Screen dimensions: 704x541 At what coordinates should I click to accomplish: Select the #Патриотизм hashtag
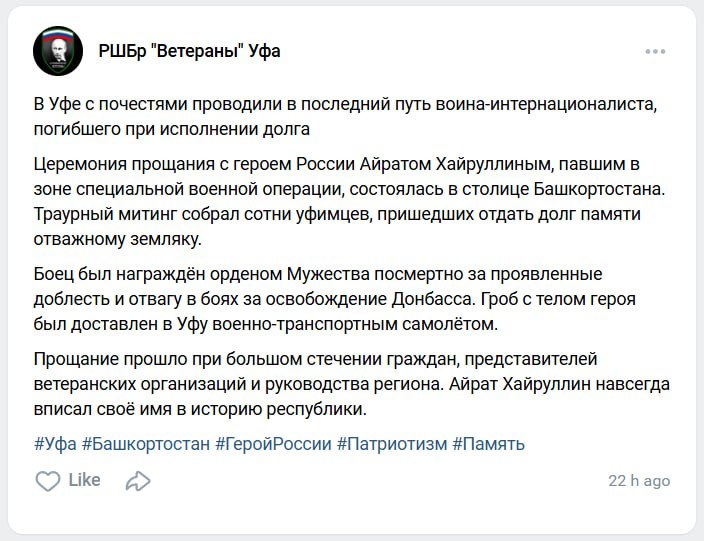[x=391, y=443]
